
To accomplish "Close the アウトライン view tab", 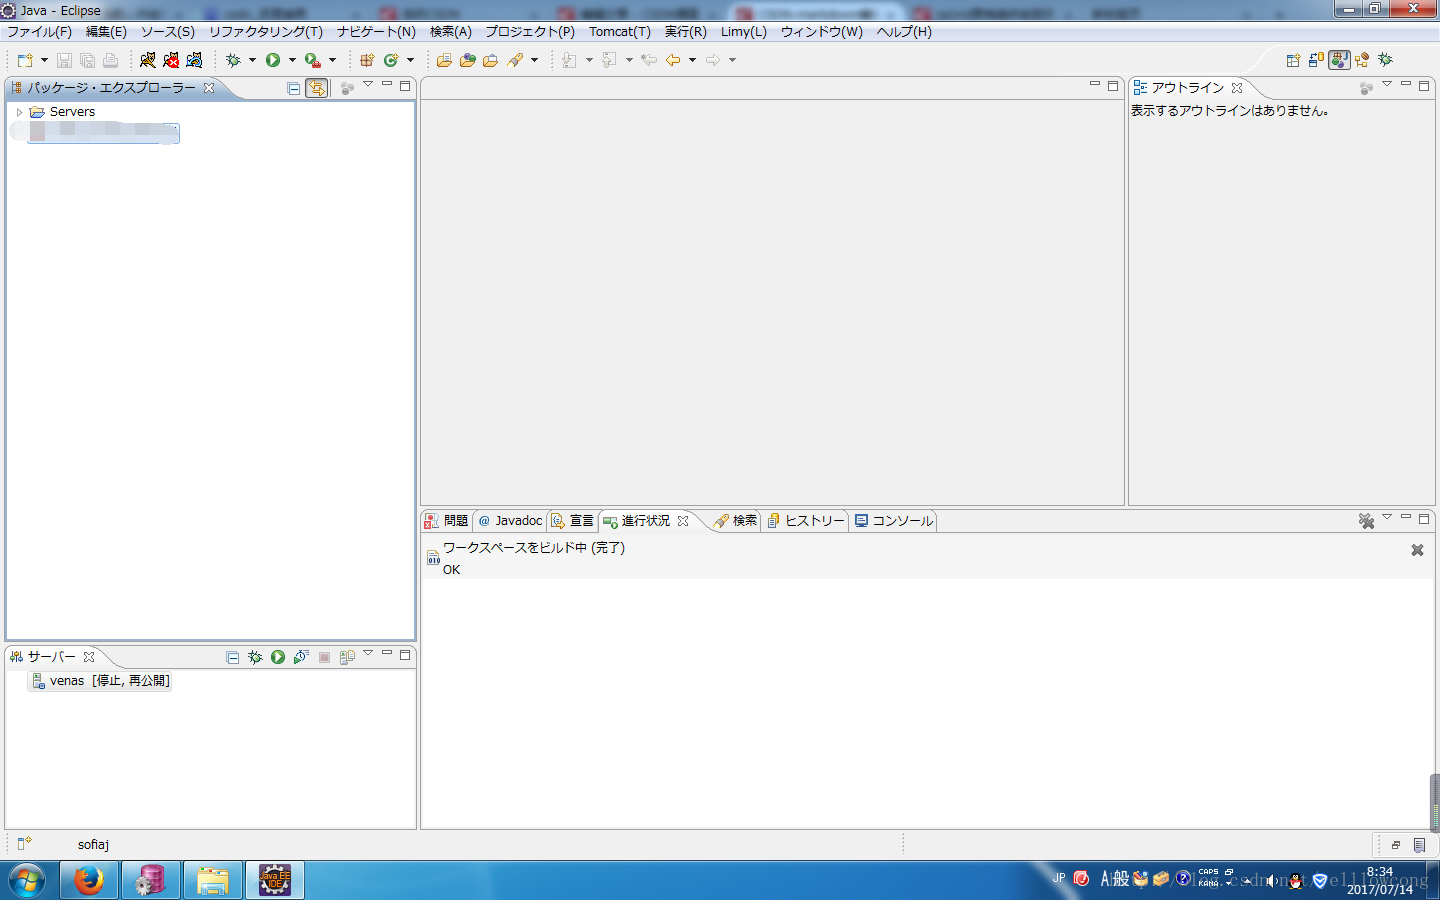I will tap(1237, 88).
